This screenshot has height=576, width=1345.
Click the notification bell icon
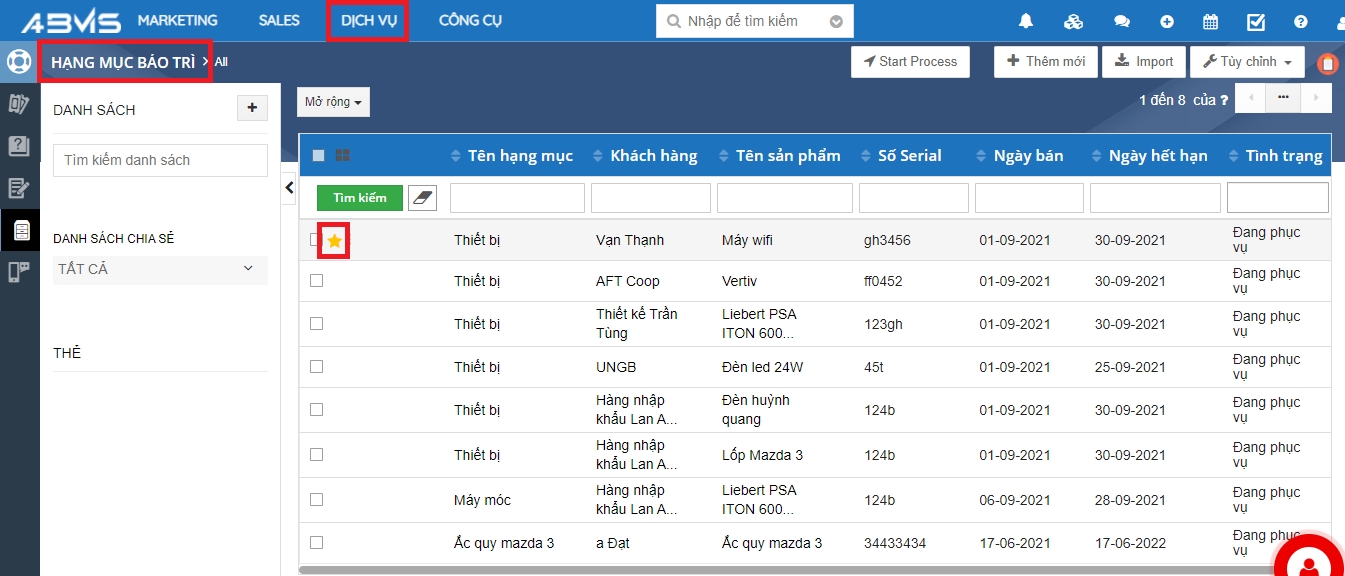pos(1026,21)
